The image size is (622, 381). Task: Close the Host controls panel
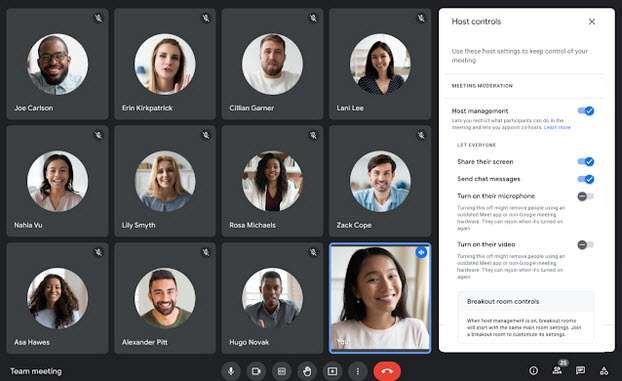592,21
